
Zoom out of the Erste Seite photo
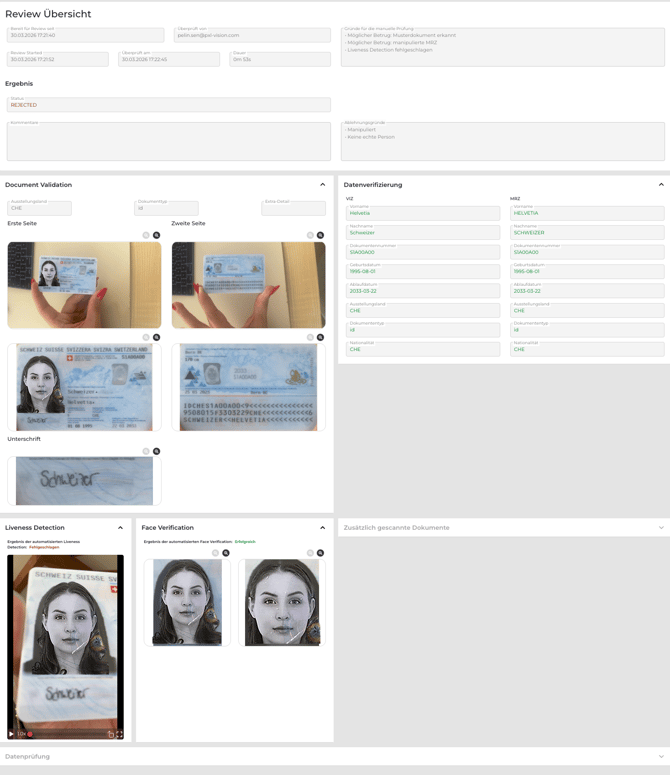tap(146, 235)
